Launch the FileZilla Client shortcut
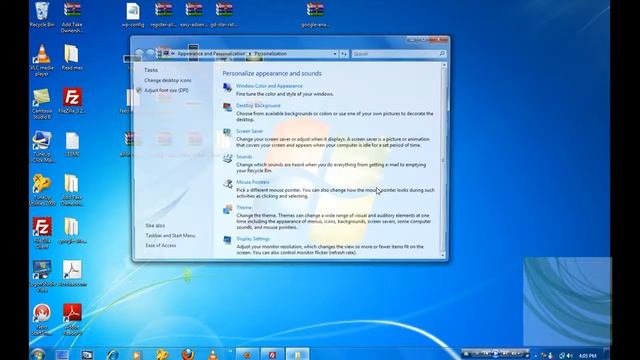 [42, 233]
